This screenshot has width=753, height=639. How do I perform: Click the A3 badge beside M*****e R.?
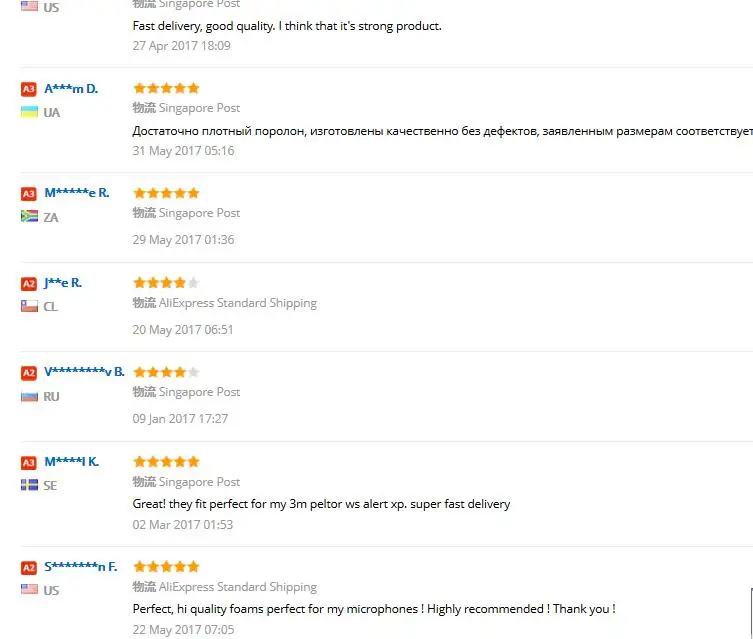click(x=29, y=194)
